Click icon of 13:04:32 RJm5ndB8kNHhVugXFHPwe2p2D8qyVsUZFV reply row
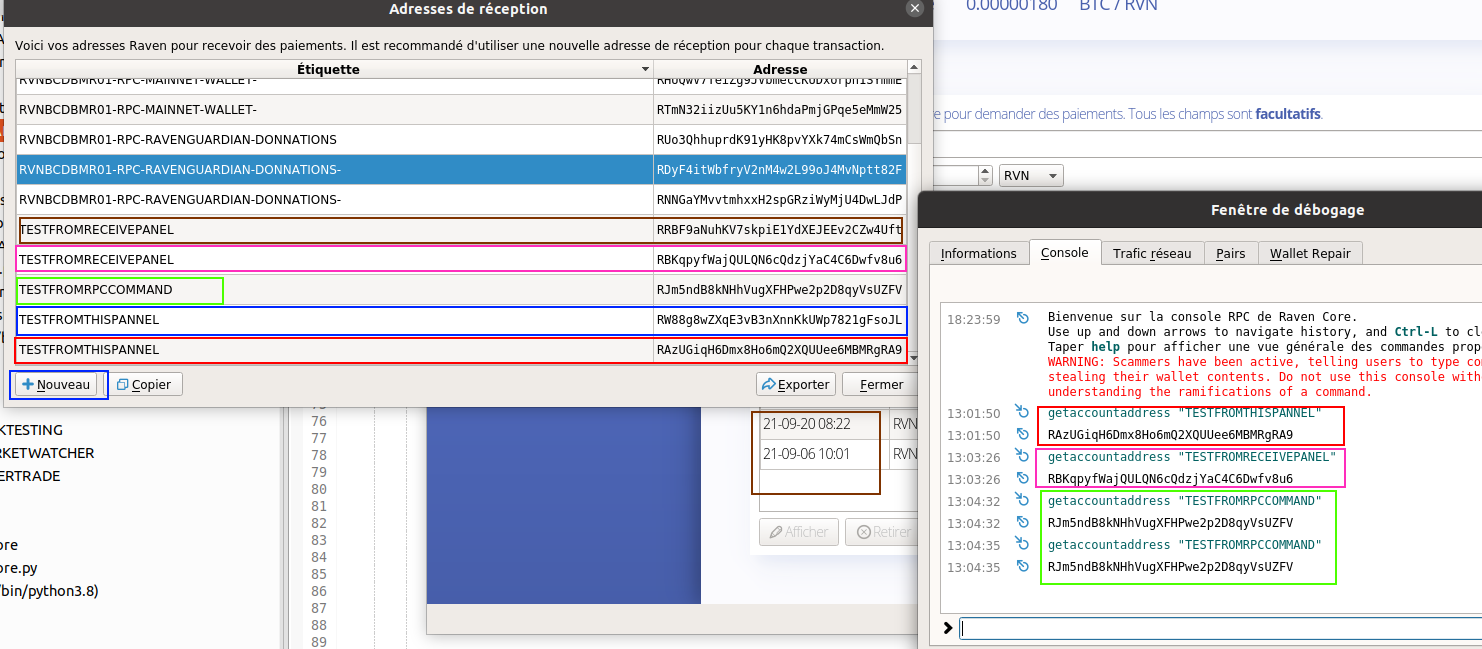The image size is (1482, 649). pyautogui.click(x=1022, y=522)
